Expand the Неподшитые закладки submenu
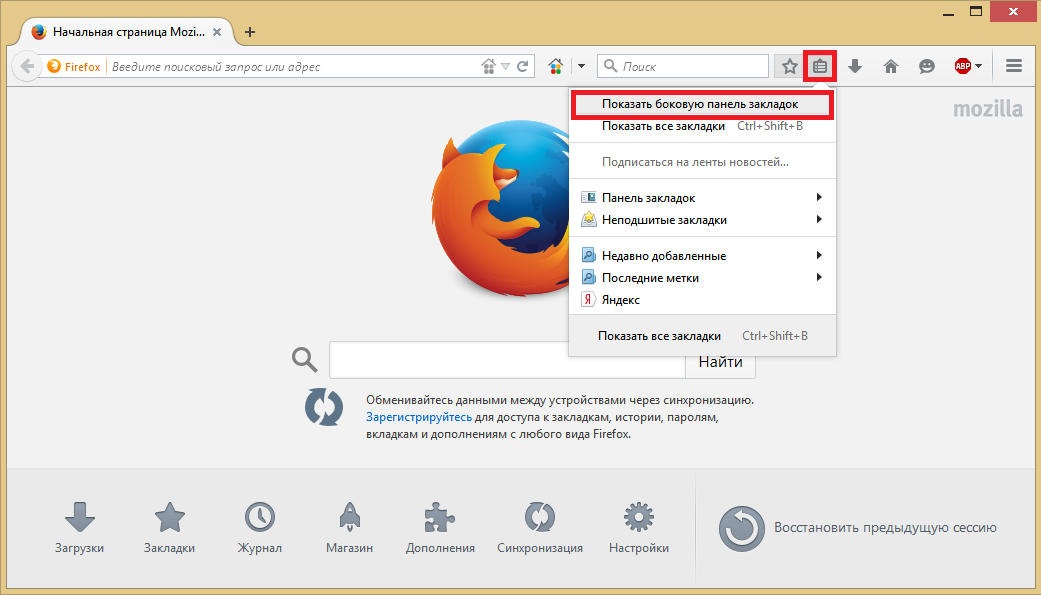The width and height of the screenshot is (1041, 595). click(702, 219)
